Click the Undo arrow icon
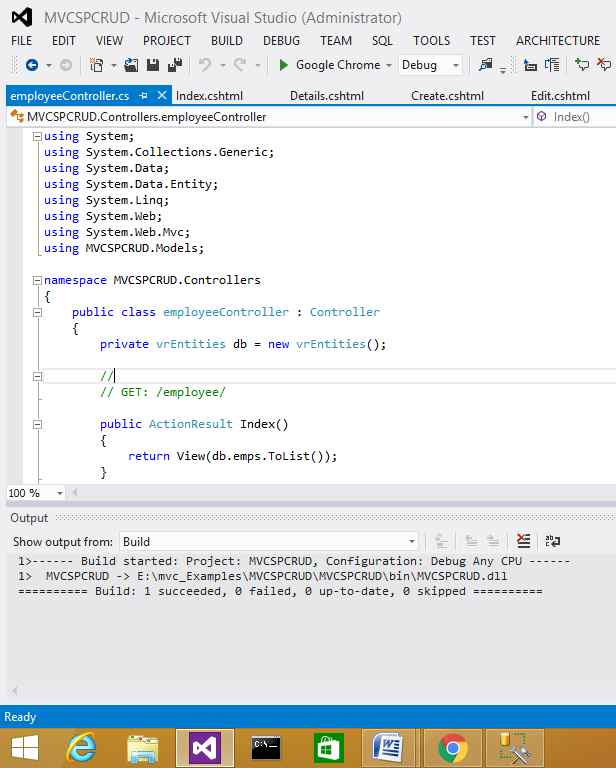 (205, 65)
